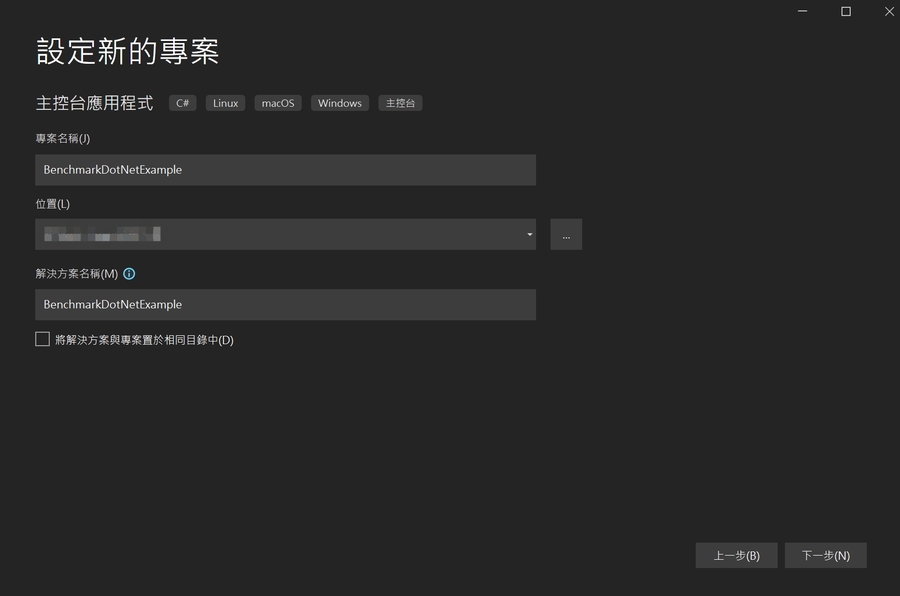Focus the 專案名稱 text field
This screenshot has height=596, width=900.
pyautogui.click(x=285, y=170)
